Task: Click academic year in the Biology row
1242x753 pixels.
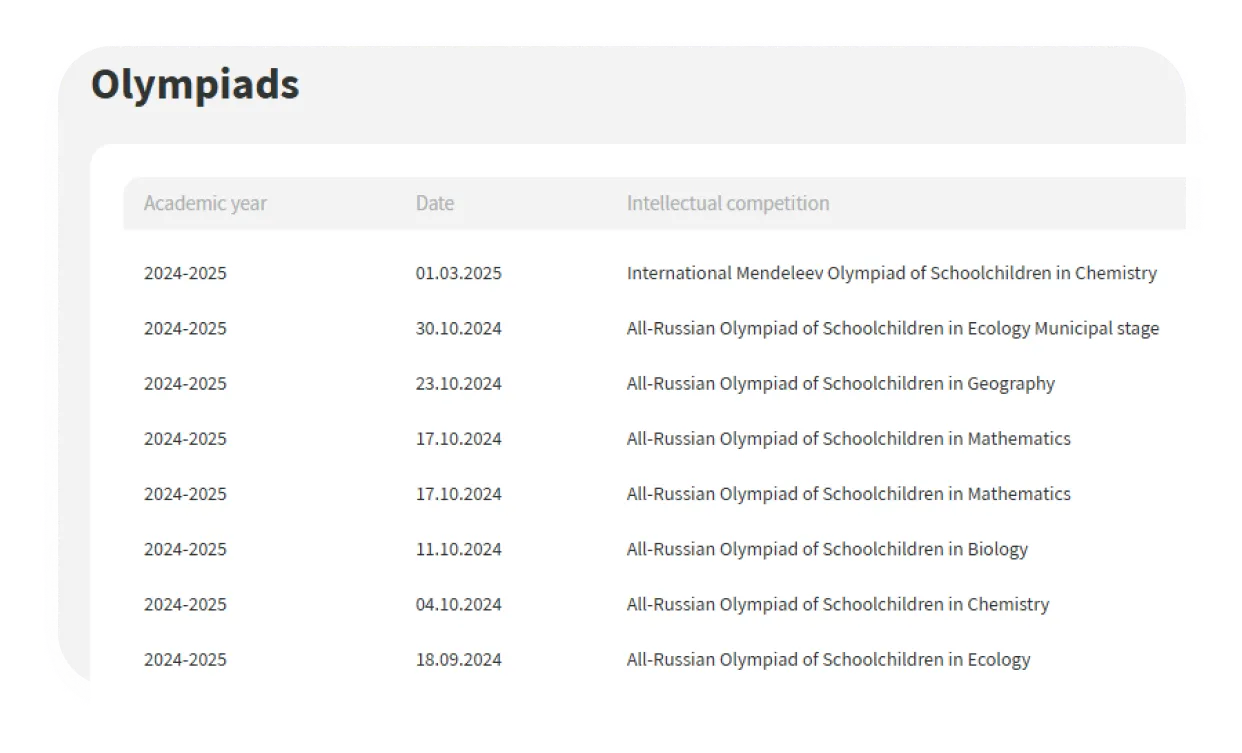Action: [x=185, y=549]
